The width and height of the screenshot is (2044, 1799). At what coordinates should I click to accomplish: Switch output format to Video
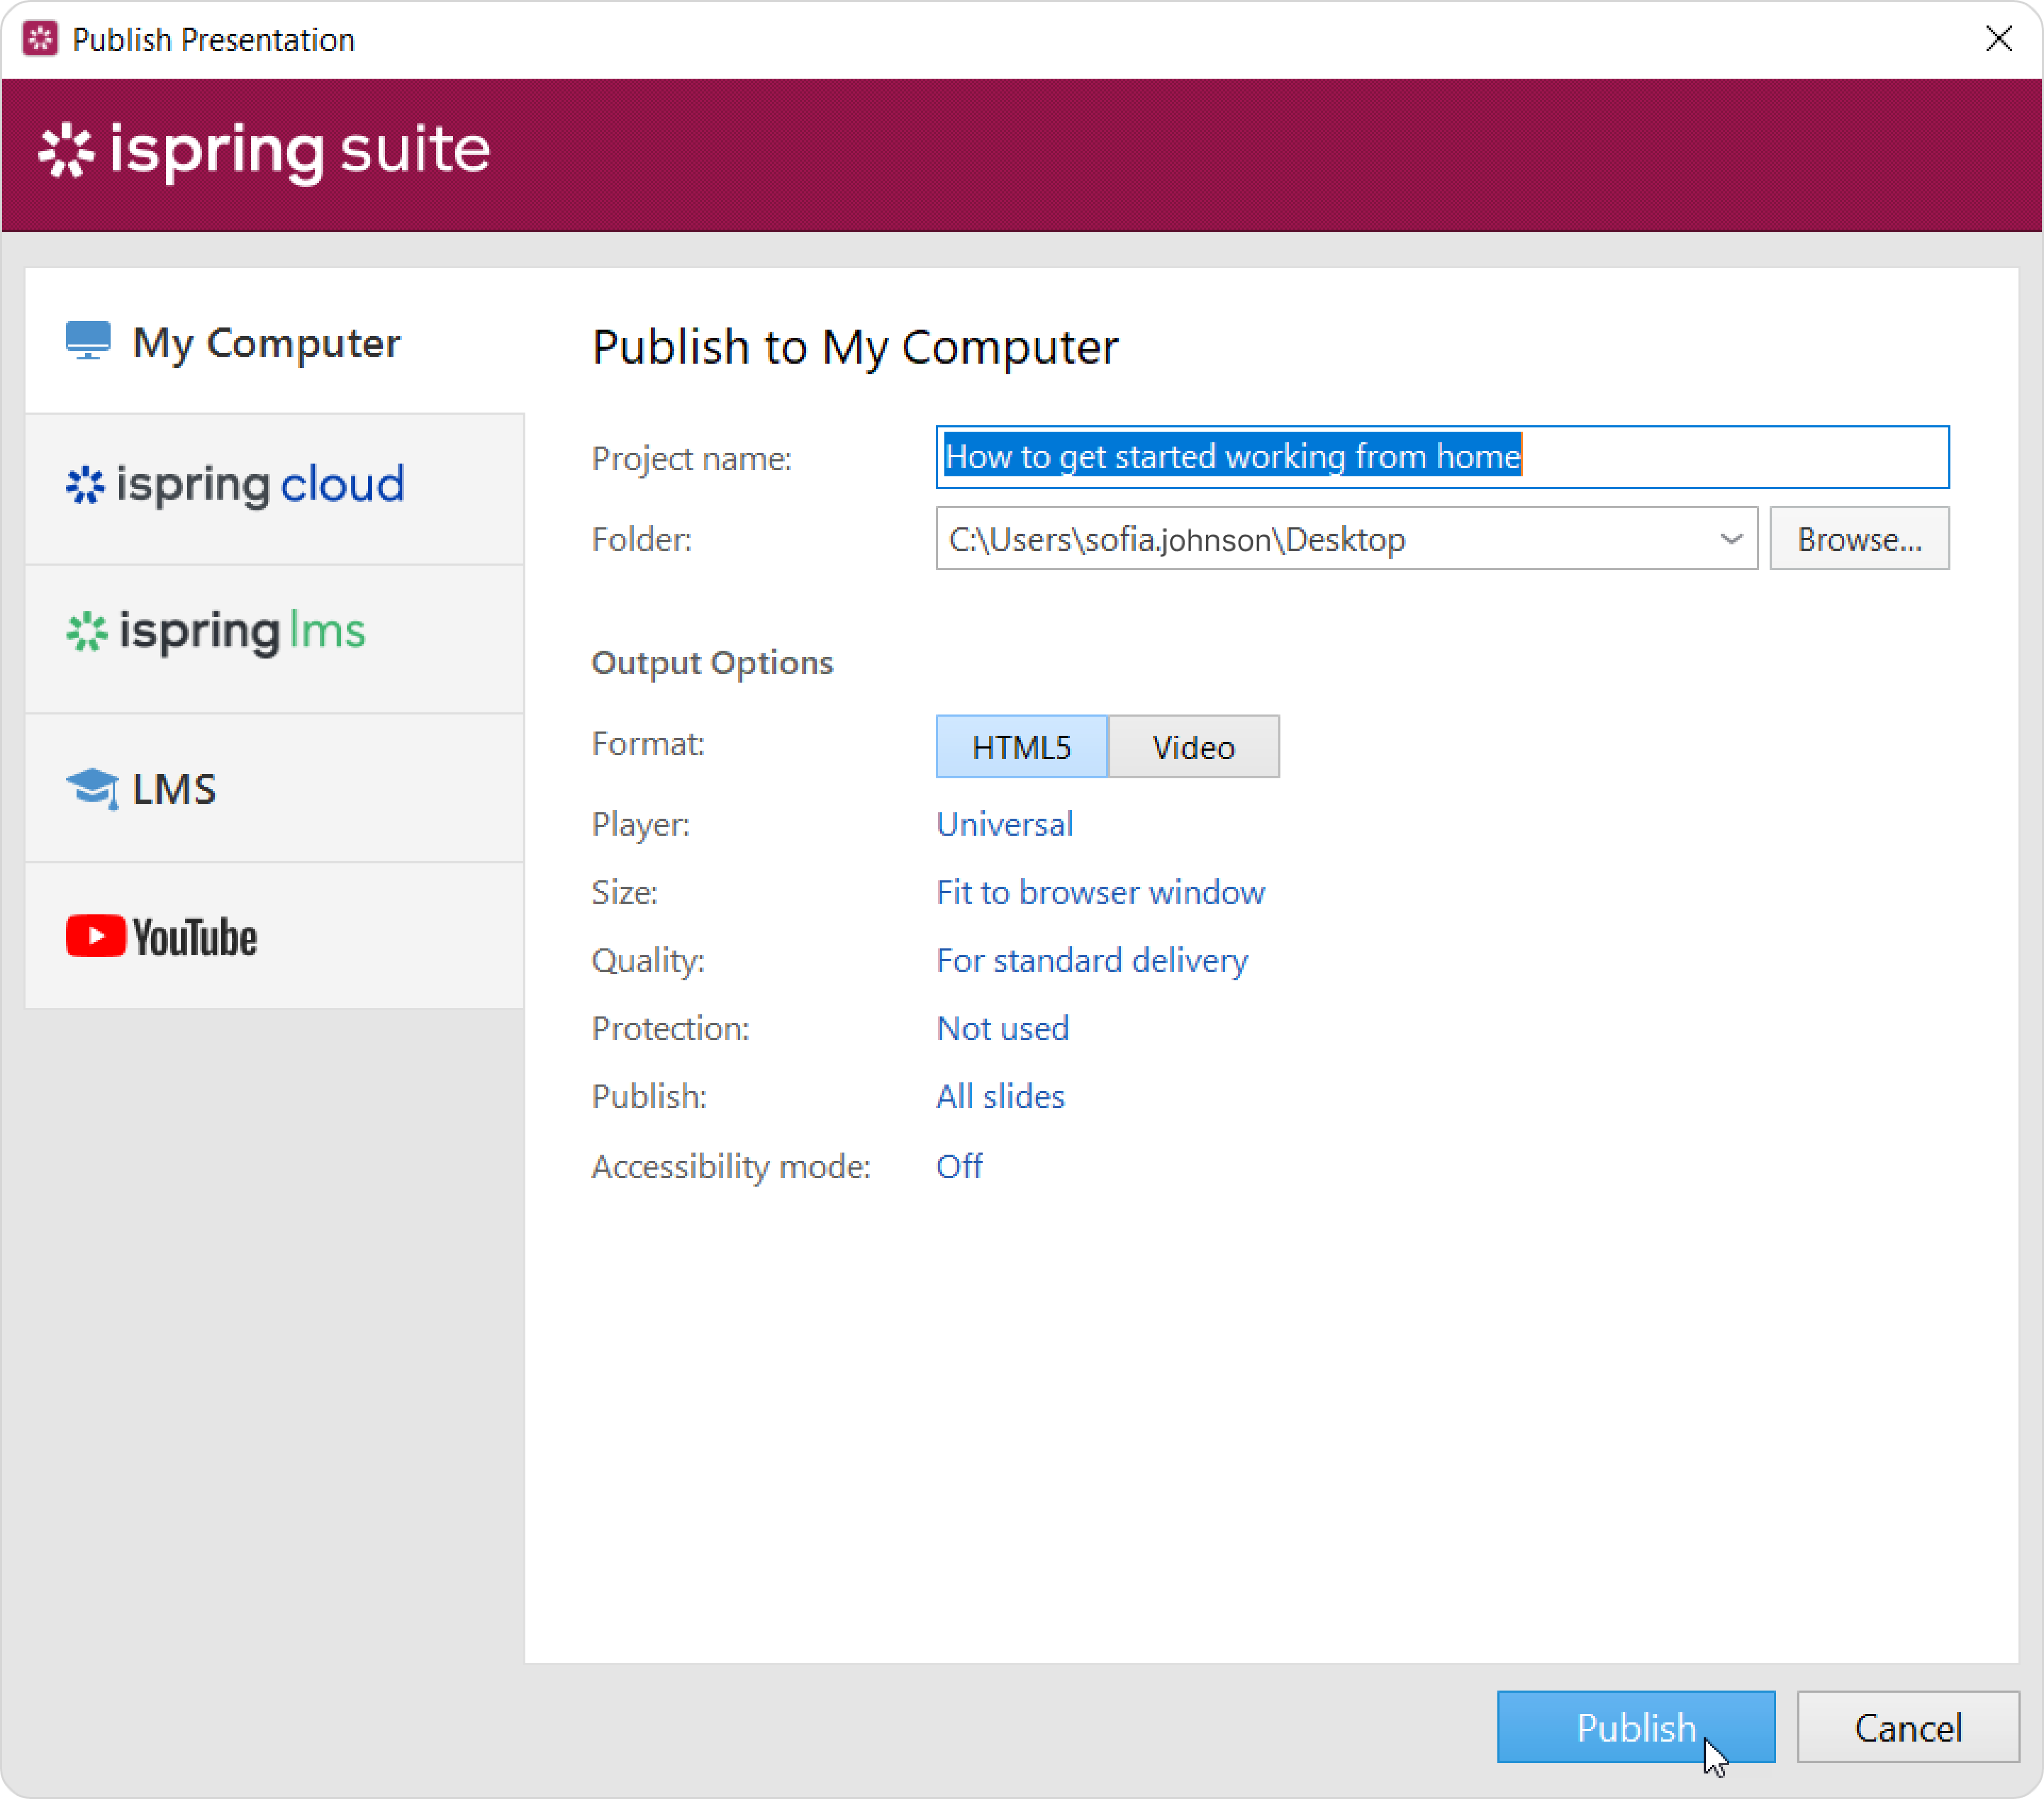[x=1193, y=747]
